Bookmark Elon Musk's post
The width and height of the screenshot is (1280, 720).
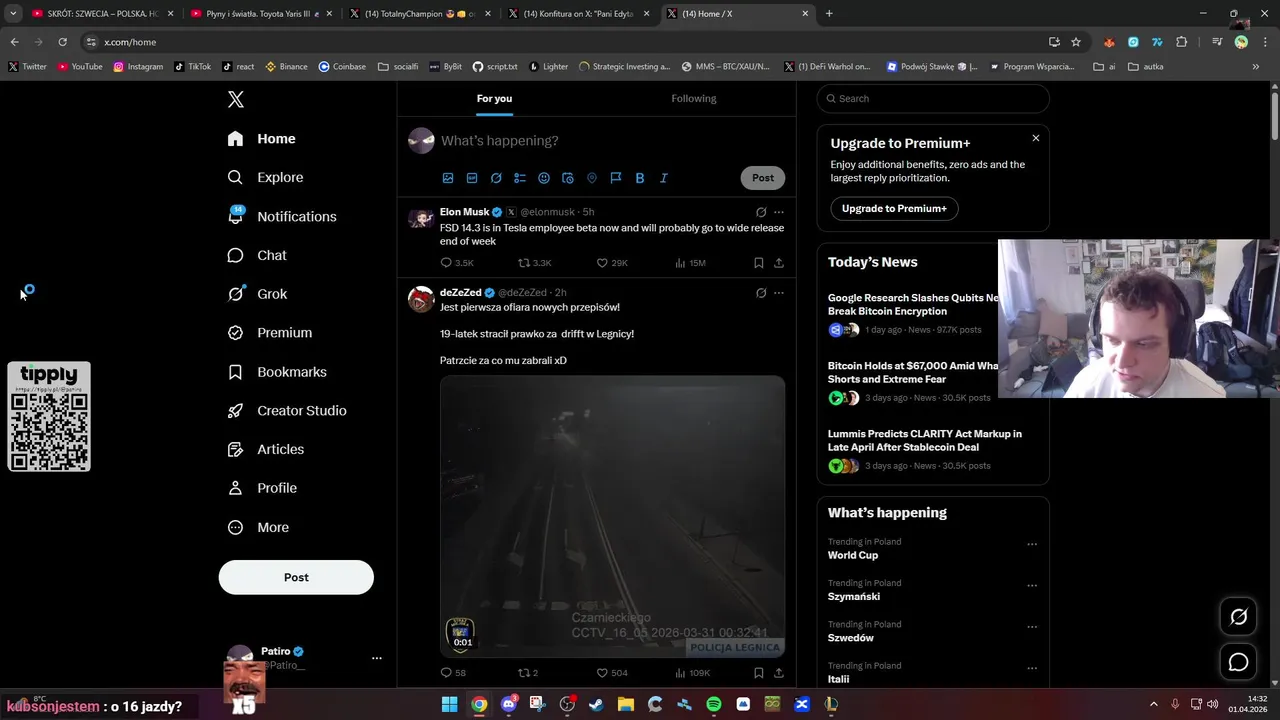point(759,263)
